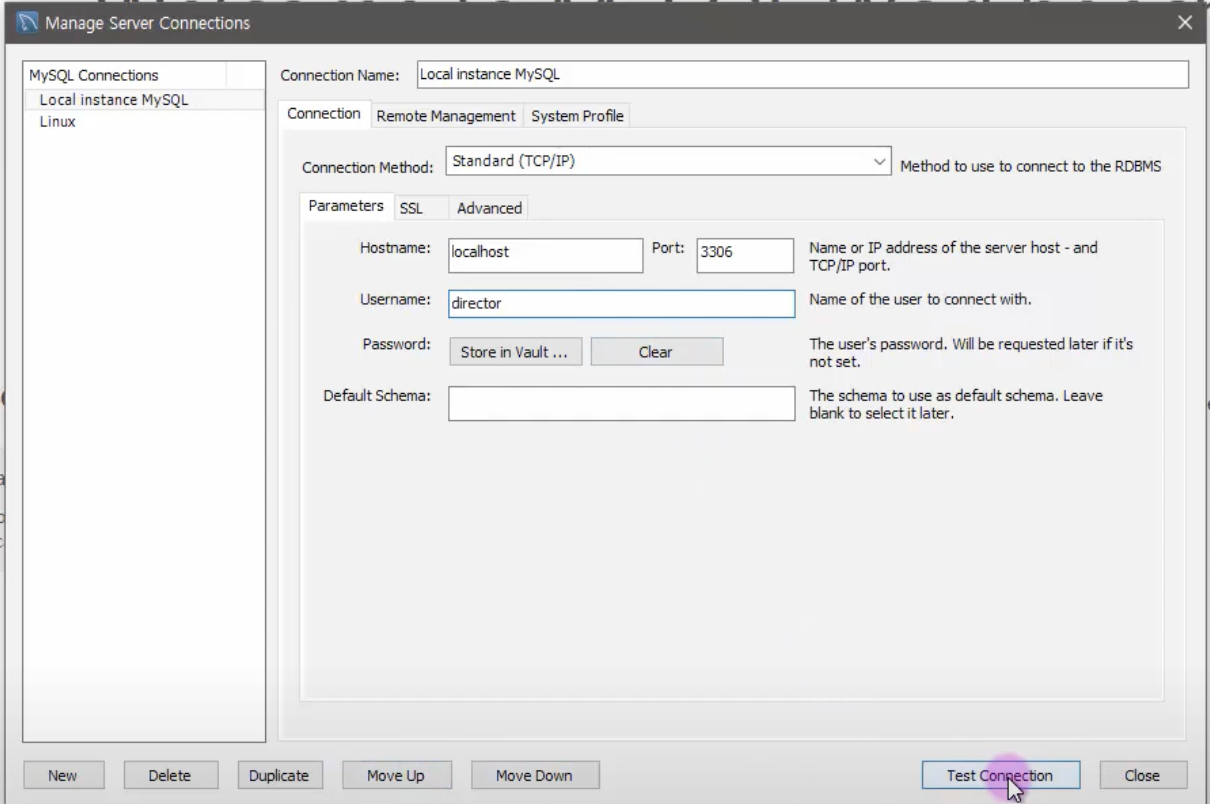
Task: Open the Advanced parameters tab
Action: pos(489,208)
